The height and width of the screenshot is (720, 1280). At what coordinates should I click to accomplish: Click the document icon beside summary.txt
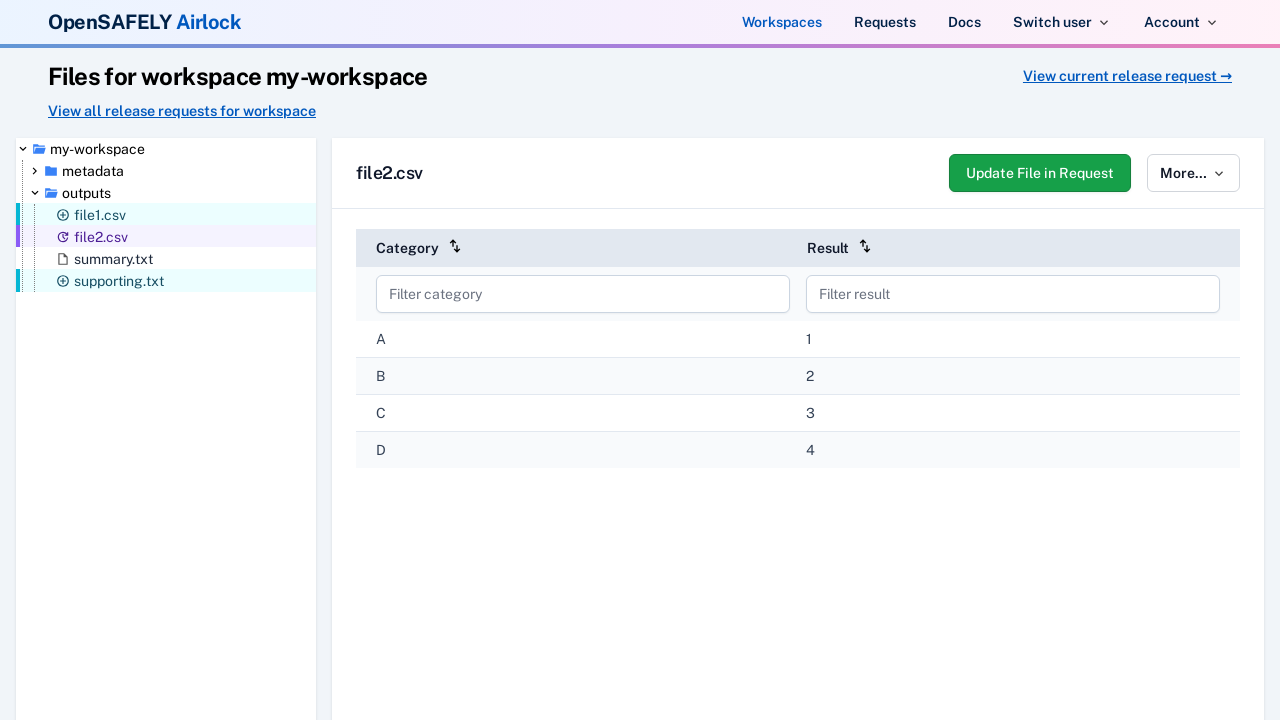63,259
